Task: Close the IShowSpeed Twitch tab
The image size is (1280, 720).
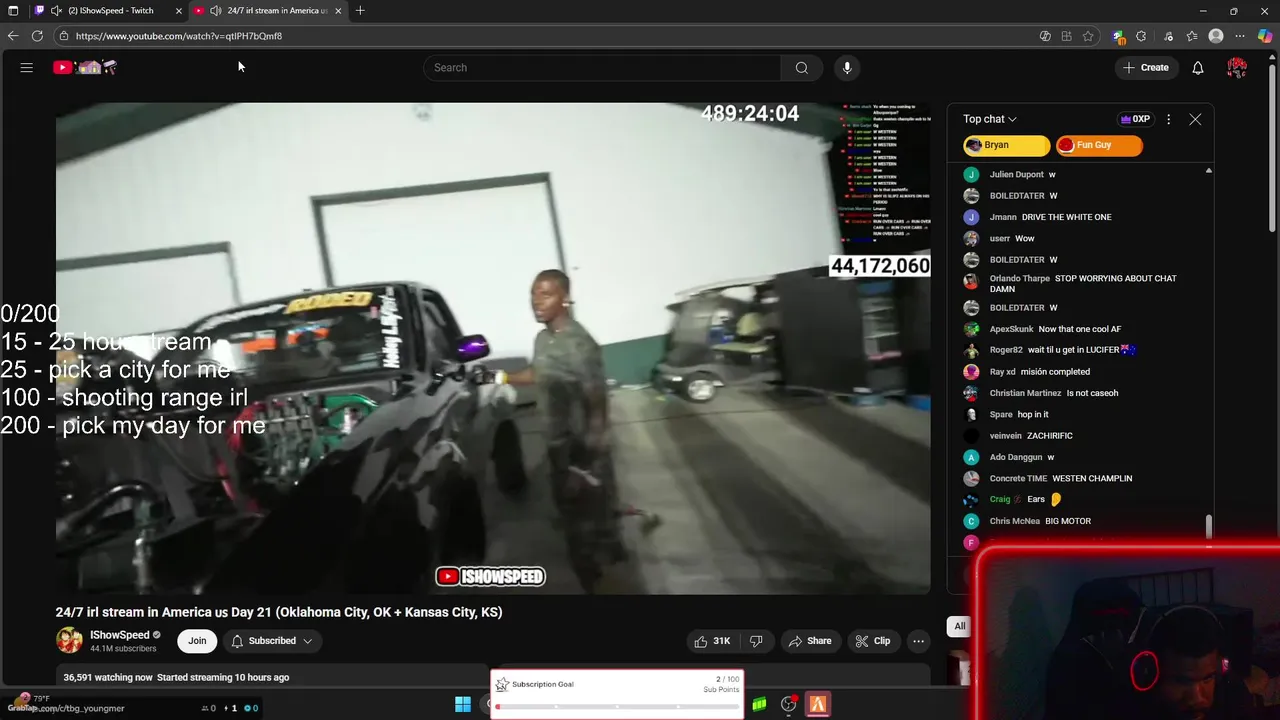Action: [x=179, y=10]
